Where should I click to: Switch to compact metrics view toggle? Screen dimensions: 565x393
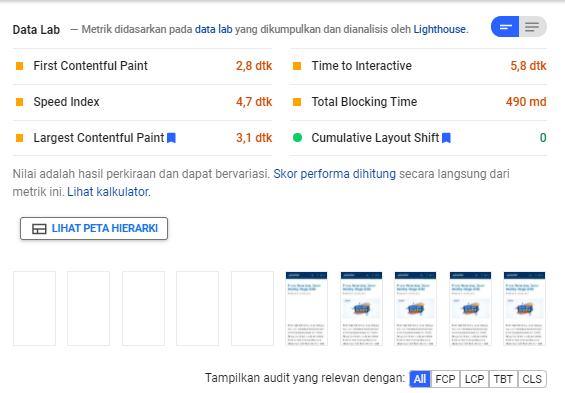pyautogui.click(x=505, y=27)
